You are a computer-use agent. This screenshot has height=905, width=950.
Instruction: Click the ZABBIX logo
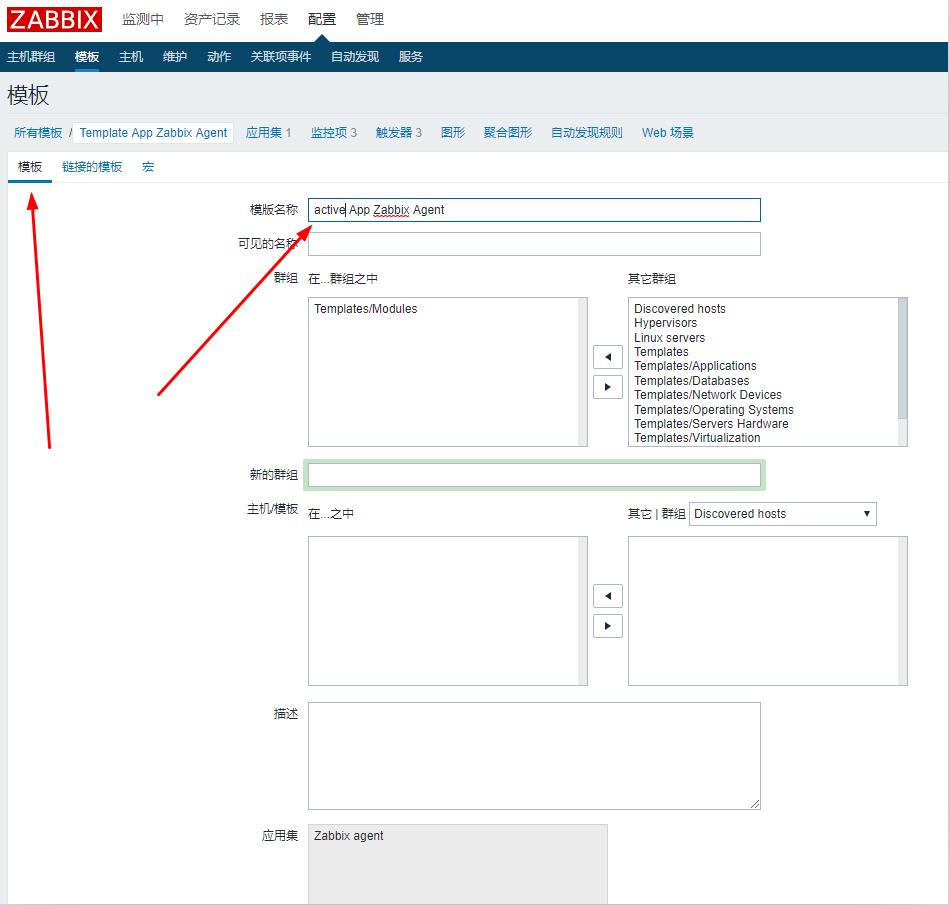pyautogui.click(x=54, y=19)
